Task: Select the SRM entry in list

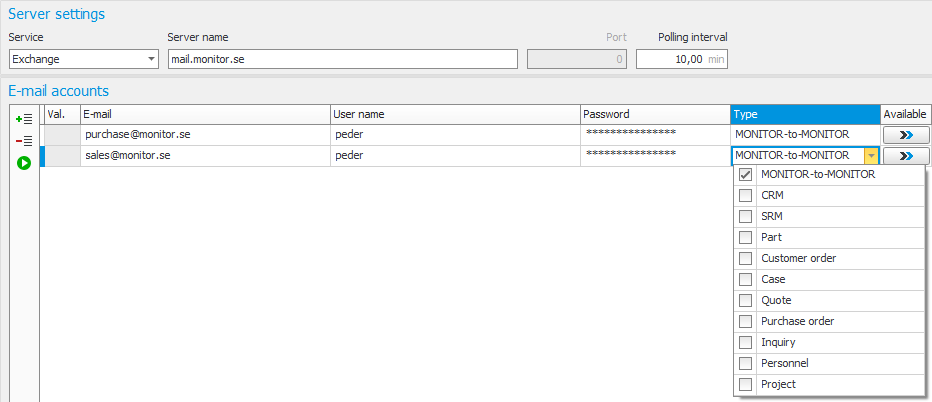Action: 772,217
